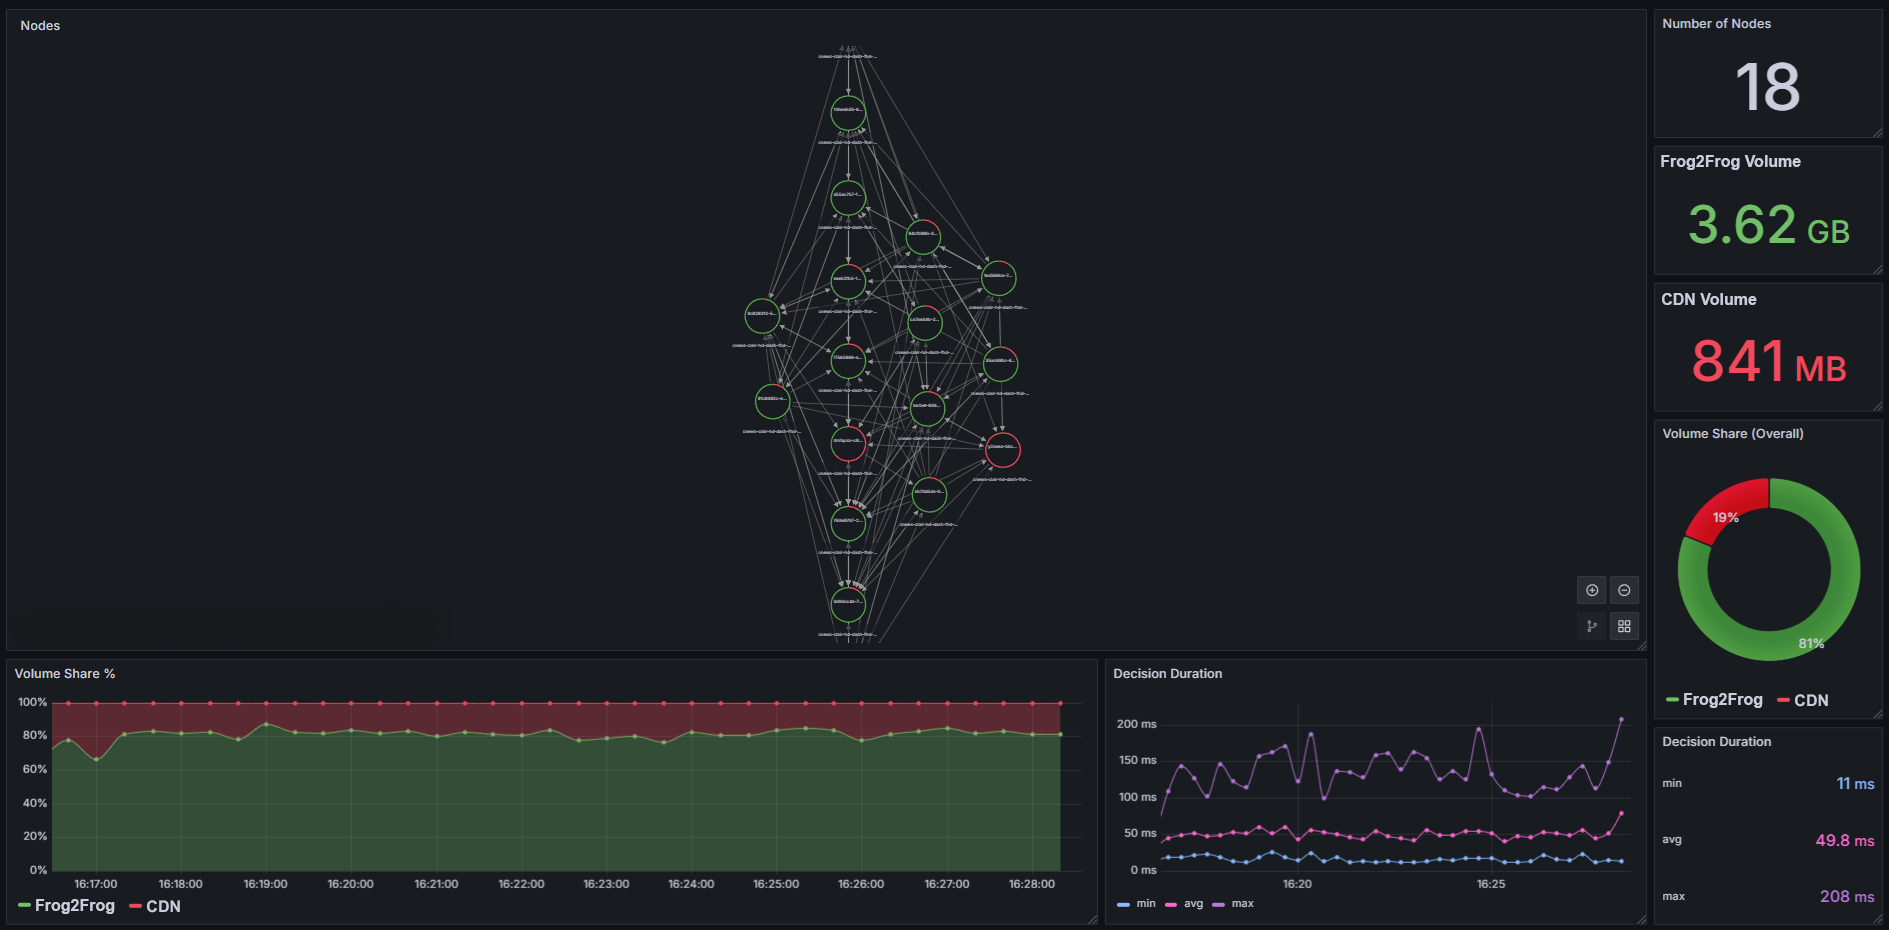The height and width of the screenshot is (930, 1889).
Task: Toggle CDN series in the donut chart legend
Action: [x=1810, y=700]
